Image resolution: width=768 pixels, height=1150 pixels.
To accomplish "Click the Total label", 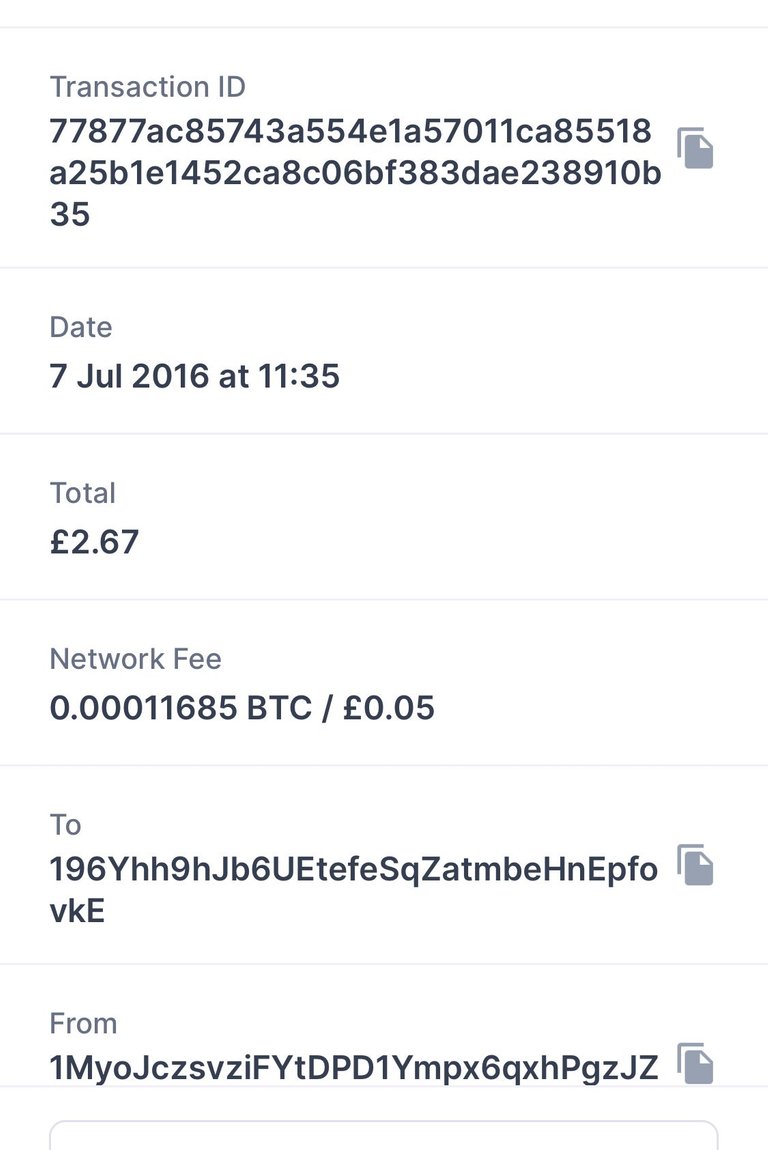I will (x=82, y=493).
